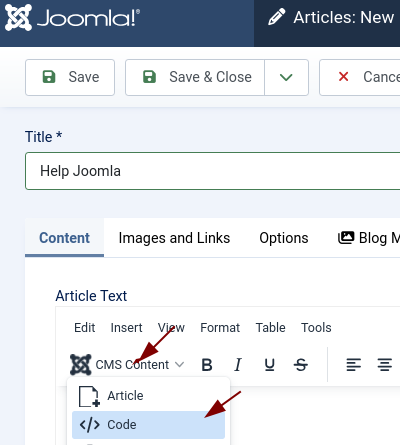400x445 pixels.
Task: Expand the Save & Close dropdown arrow
Action: (x=286, y=77)
